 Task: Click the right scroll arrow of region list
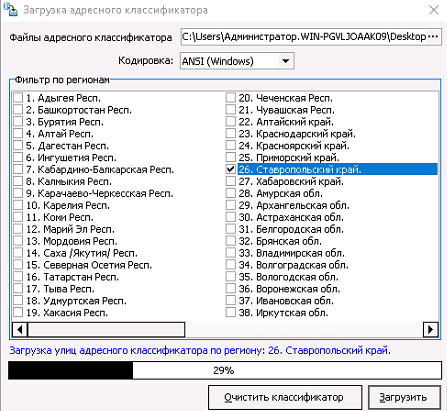430,330
